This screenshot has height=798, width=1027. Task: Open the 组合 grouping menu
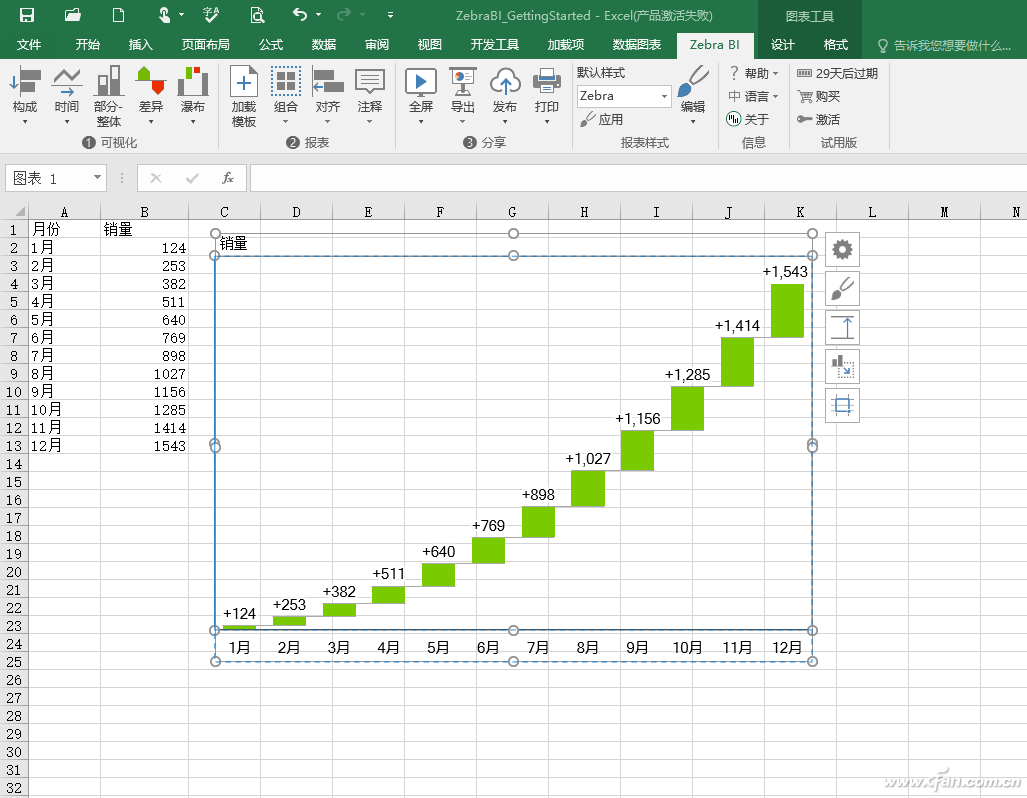point(286,96)
